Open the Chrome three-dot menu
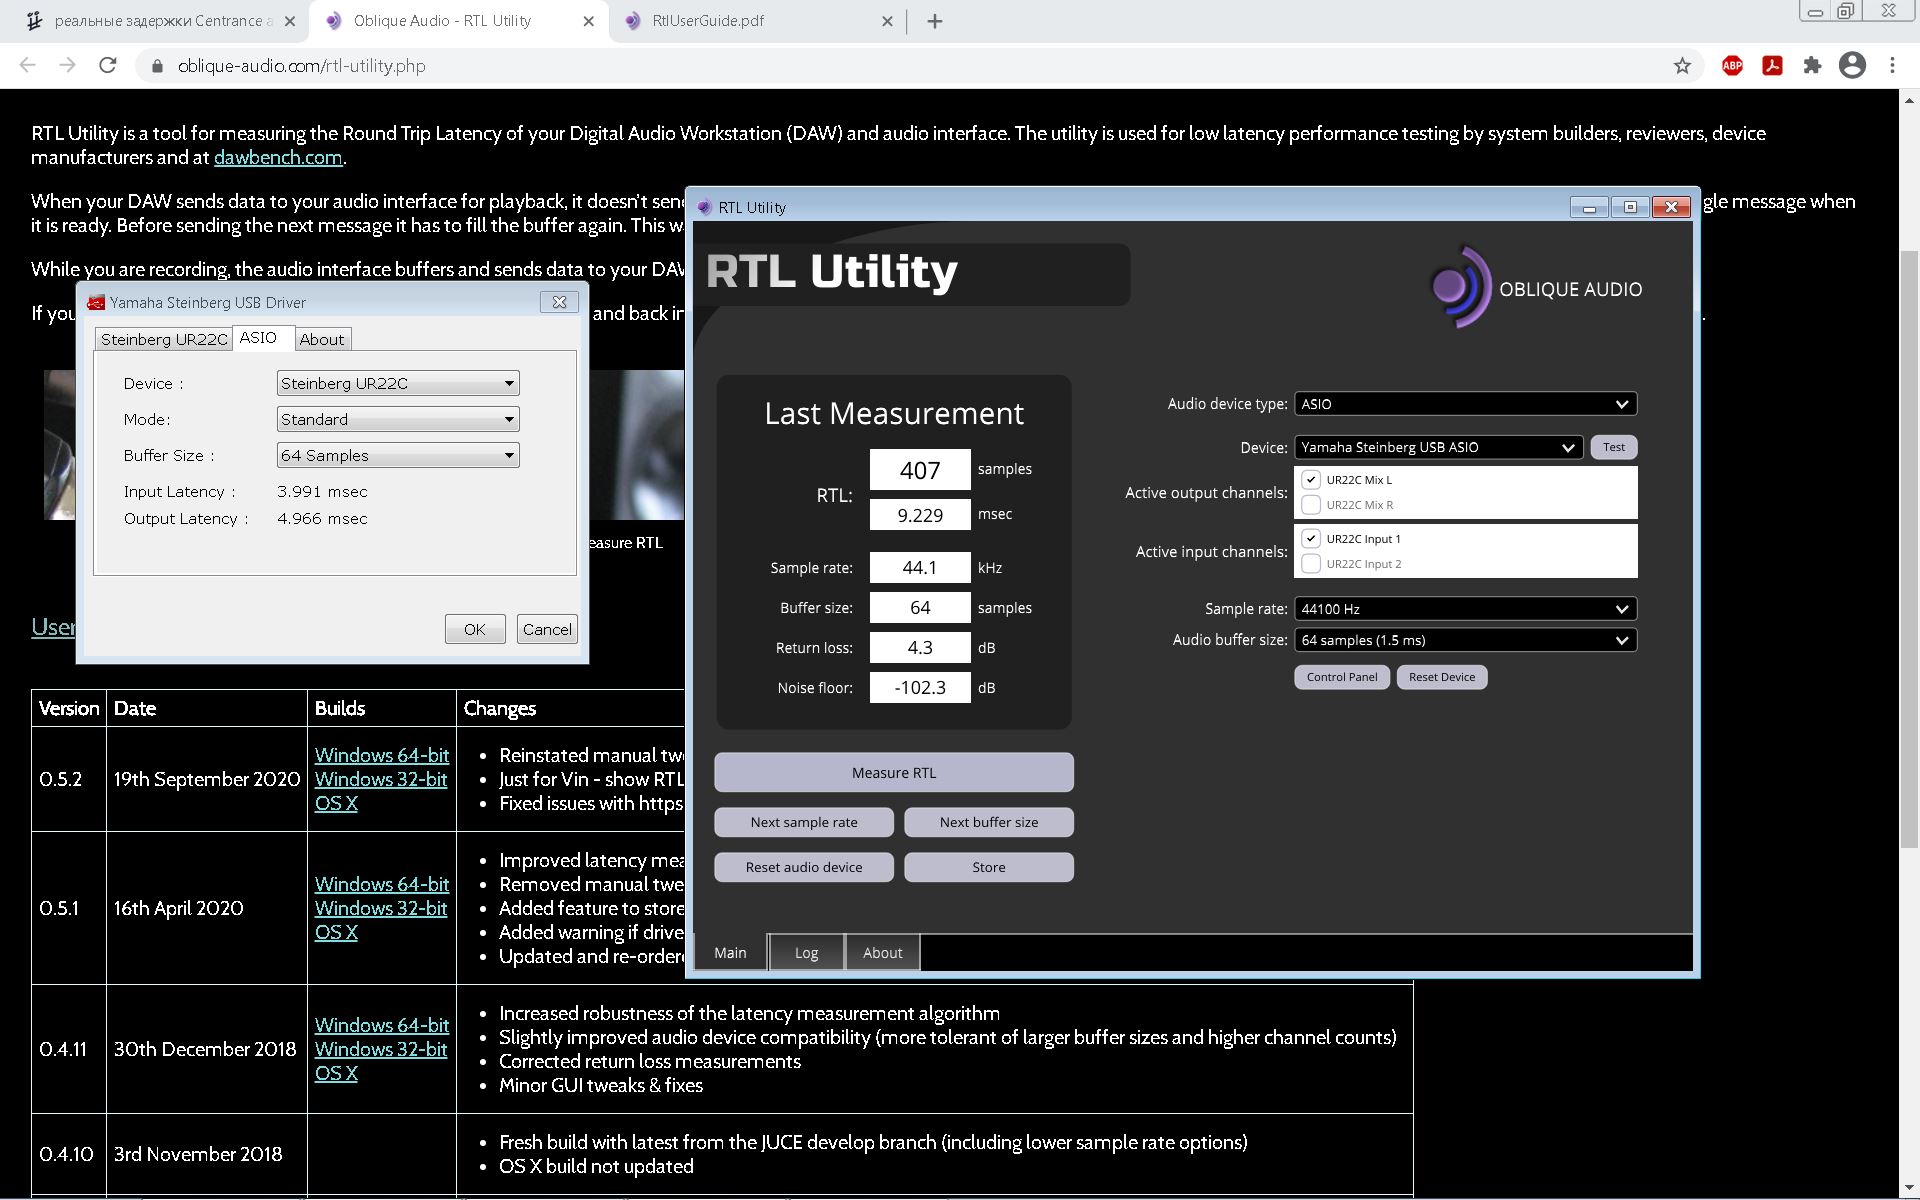The image size is (1920, 1200). 1892,66
